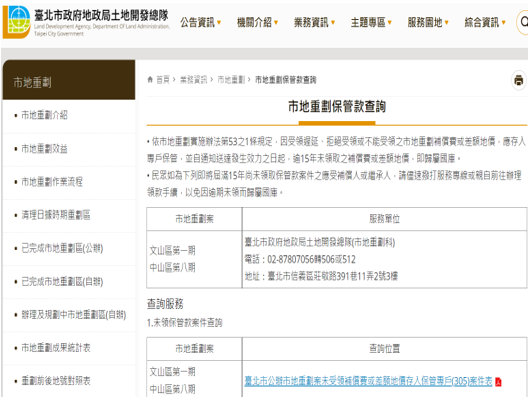
Task: Click the 1.未領保管款案件查詢 text
Action: coord(185,323)
